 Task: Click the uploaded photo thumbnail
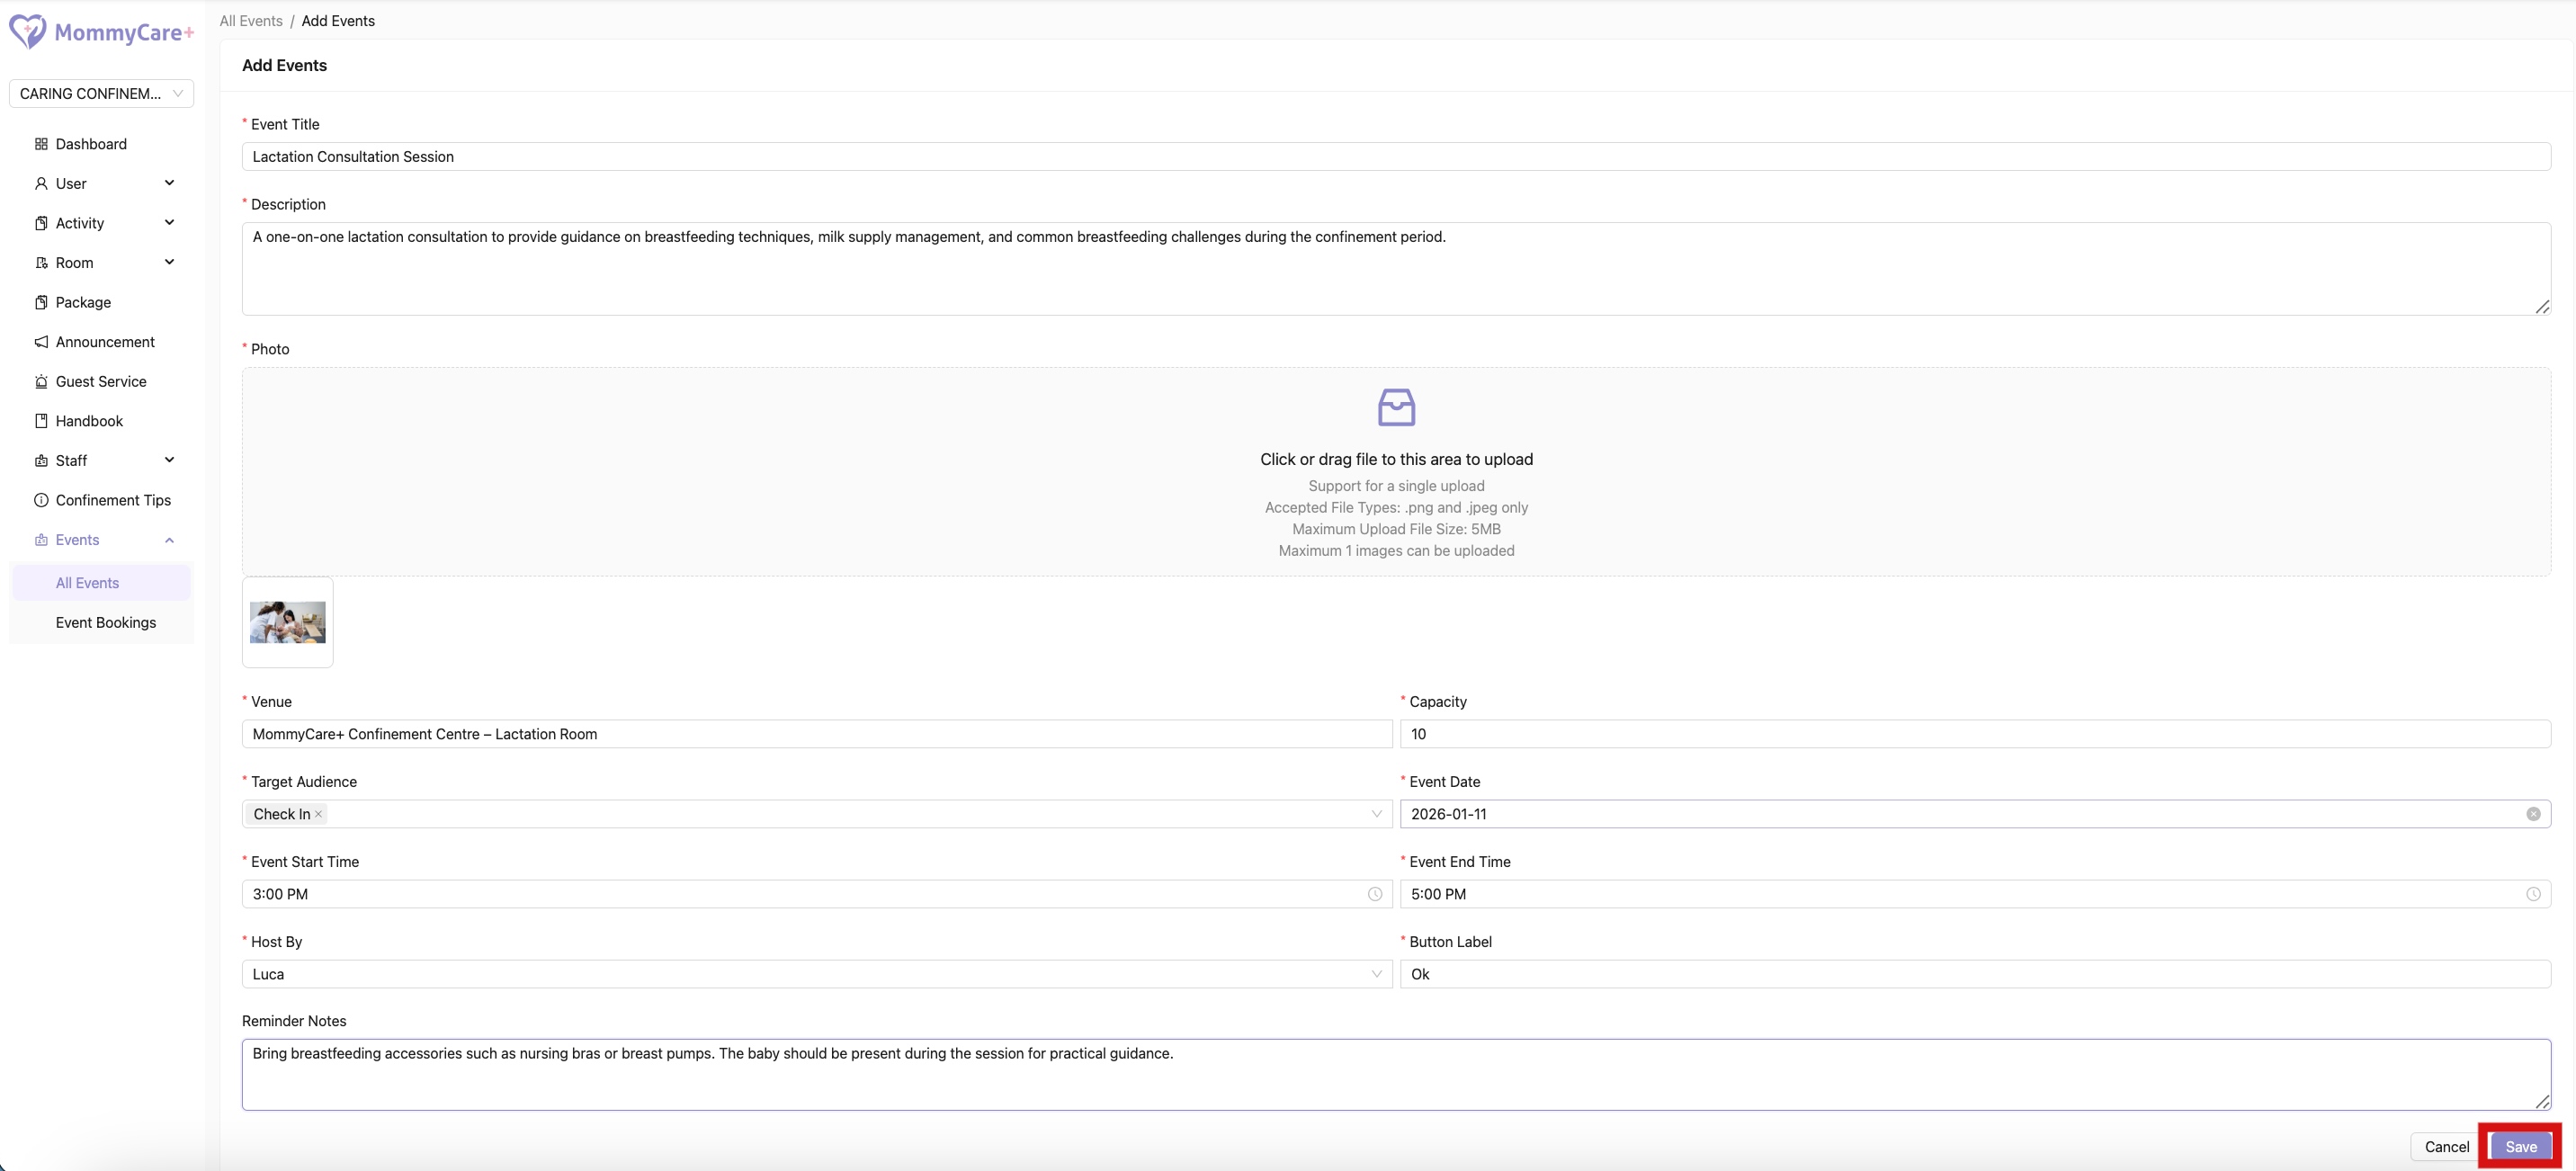point(287,622)
